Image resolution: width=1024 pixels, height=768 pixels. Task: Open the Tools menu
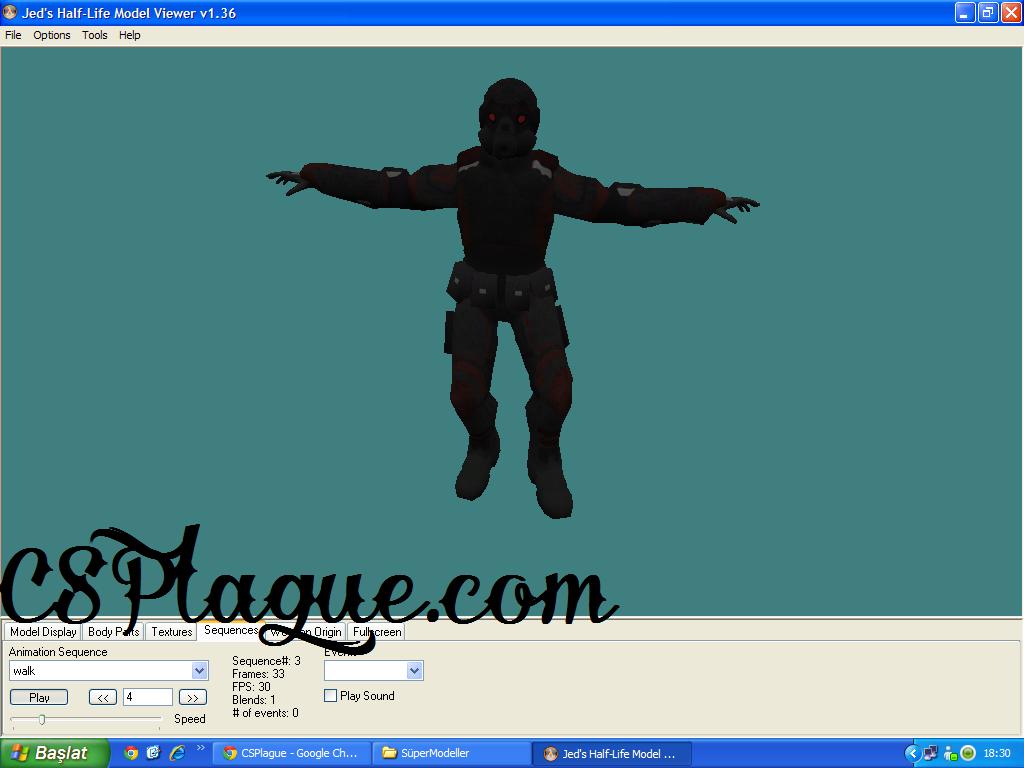pos(95,35)
